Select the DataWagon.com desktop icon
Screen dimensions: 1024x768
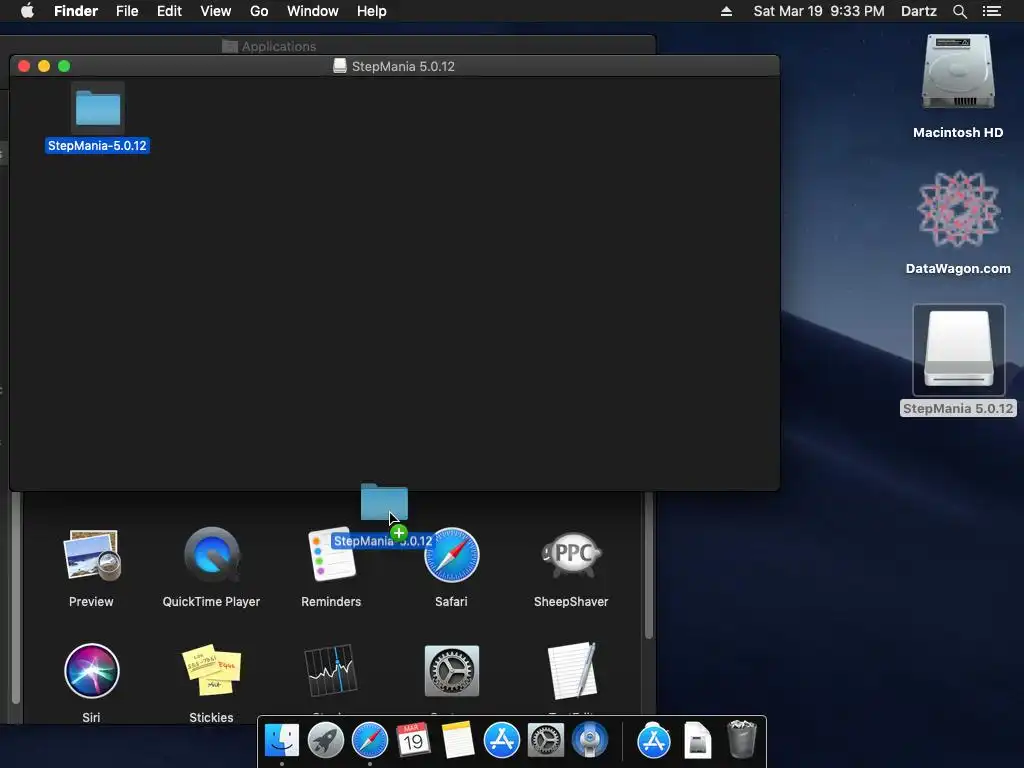pyautogui.click(x=958, y=209)
